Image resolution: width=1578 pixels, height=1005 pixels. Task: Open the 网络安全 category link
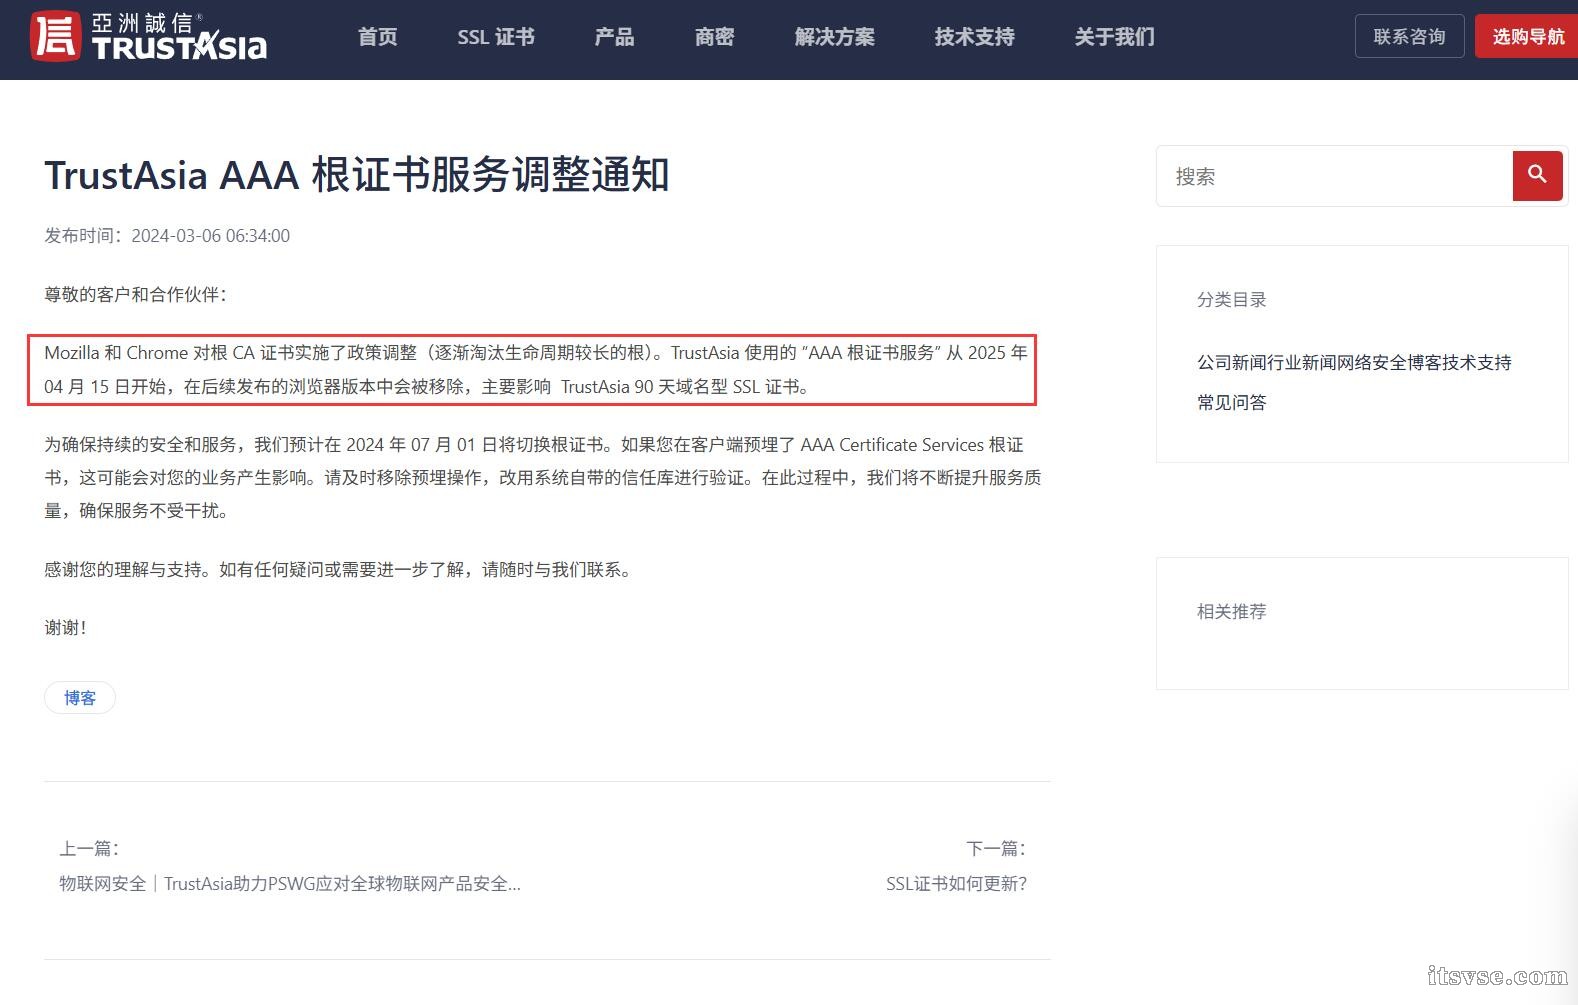[x=1372, y=362]
